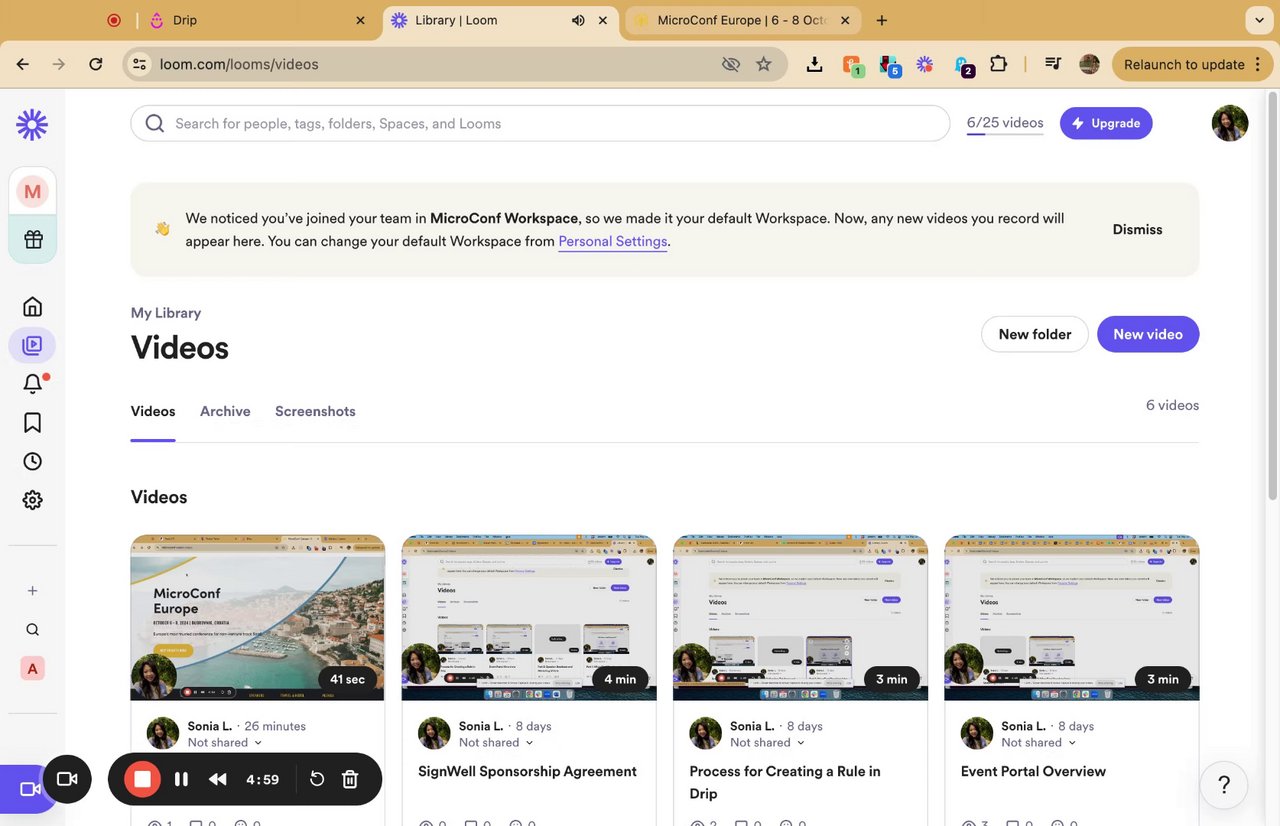
Task: Open the media control icon in Chrome toolbar
Action: pyautogui.click(x=1053, y=64)
